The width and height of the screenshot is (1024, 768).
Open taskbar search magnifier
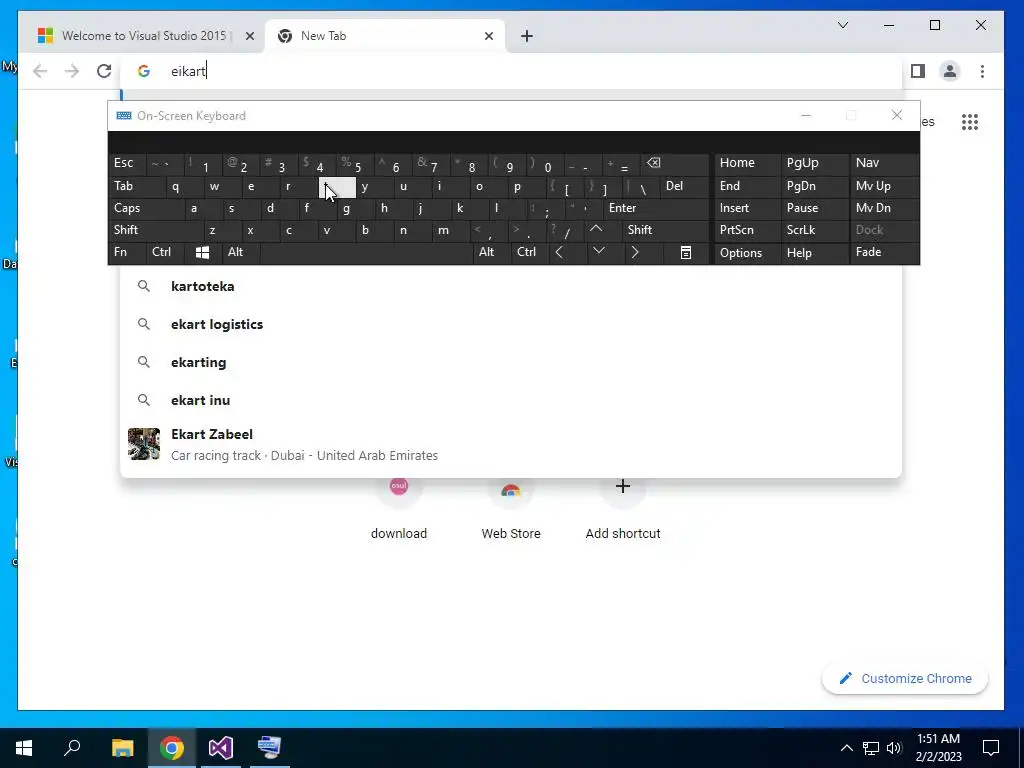point(72,748)
